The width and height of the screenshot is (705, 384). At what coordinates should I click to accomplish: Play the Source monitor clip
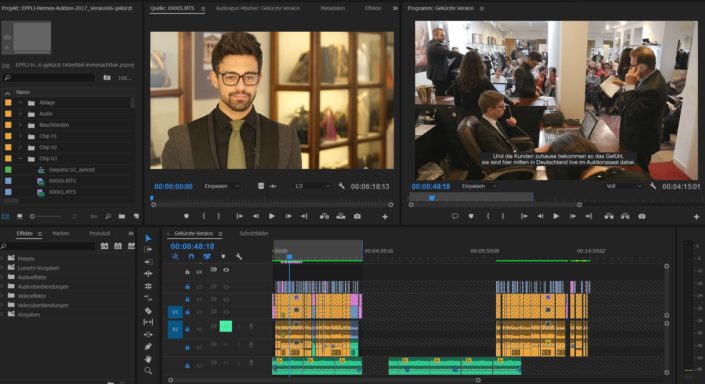272,216
